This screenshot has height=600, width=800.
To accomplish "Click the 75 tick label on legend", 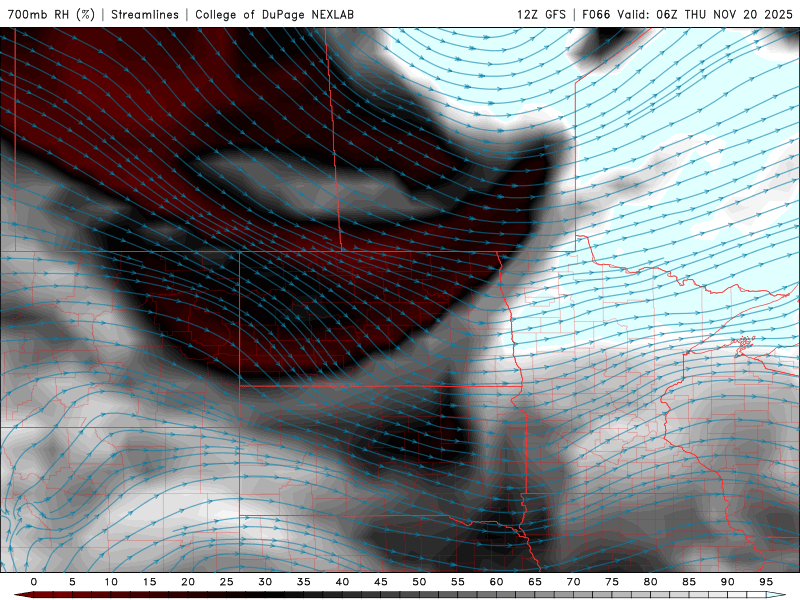I will (612, 582).
